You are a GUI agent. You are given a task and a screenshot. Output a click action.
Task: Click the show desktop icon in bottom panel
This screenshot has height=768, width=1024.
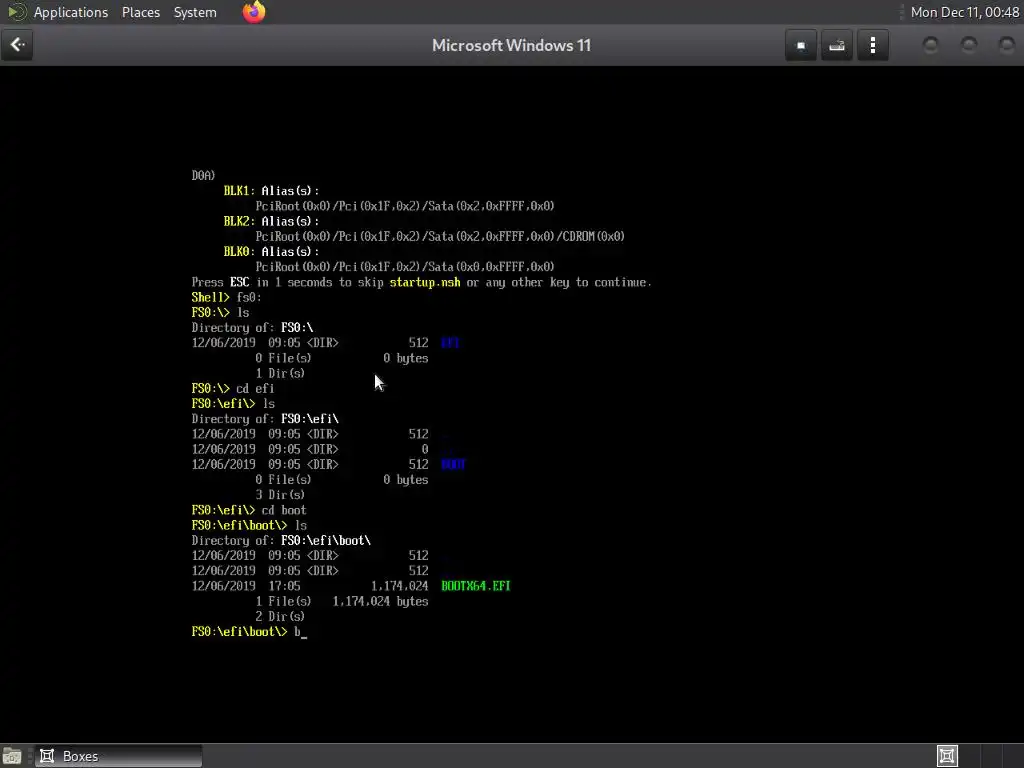(x=12, y=756)
